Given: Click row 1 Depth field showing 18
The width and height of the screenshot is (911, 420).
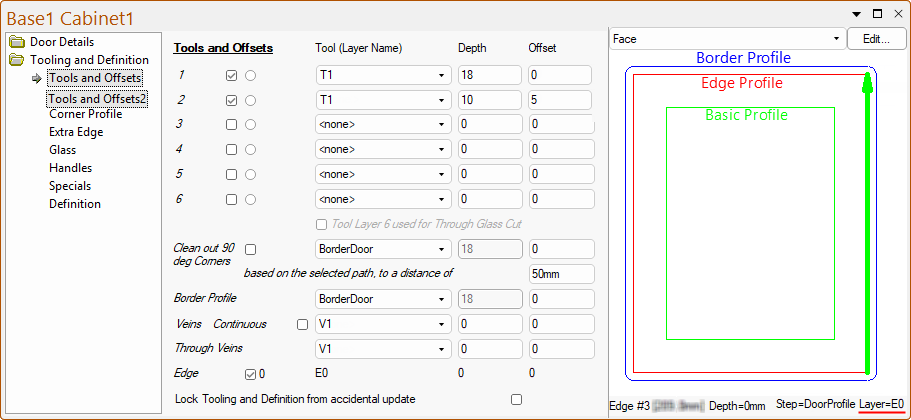Looking at the screenshot, I should click(x=490, y=76).
